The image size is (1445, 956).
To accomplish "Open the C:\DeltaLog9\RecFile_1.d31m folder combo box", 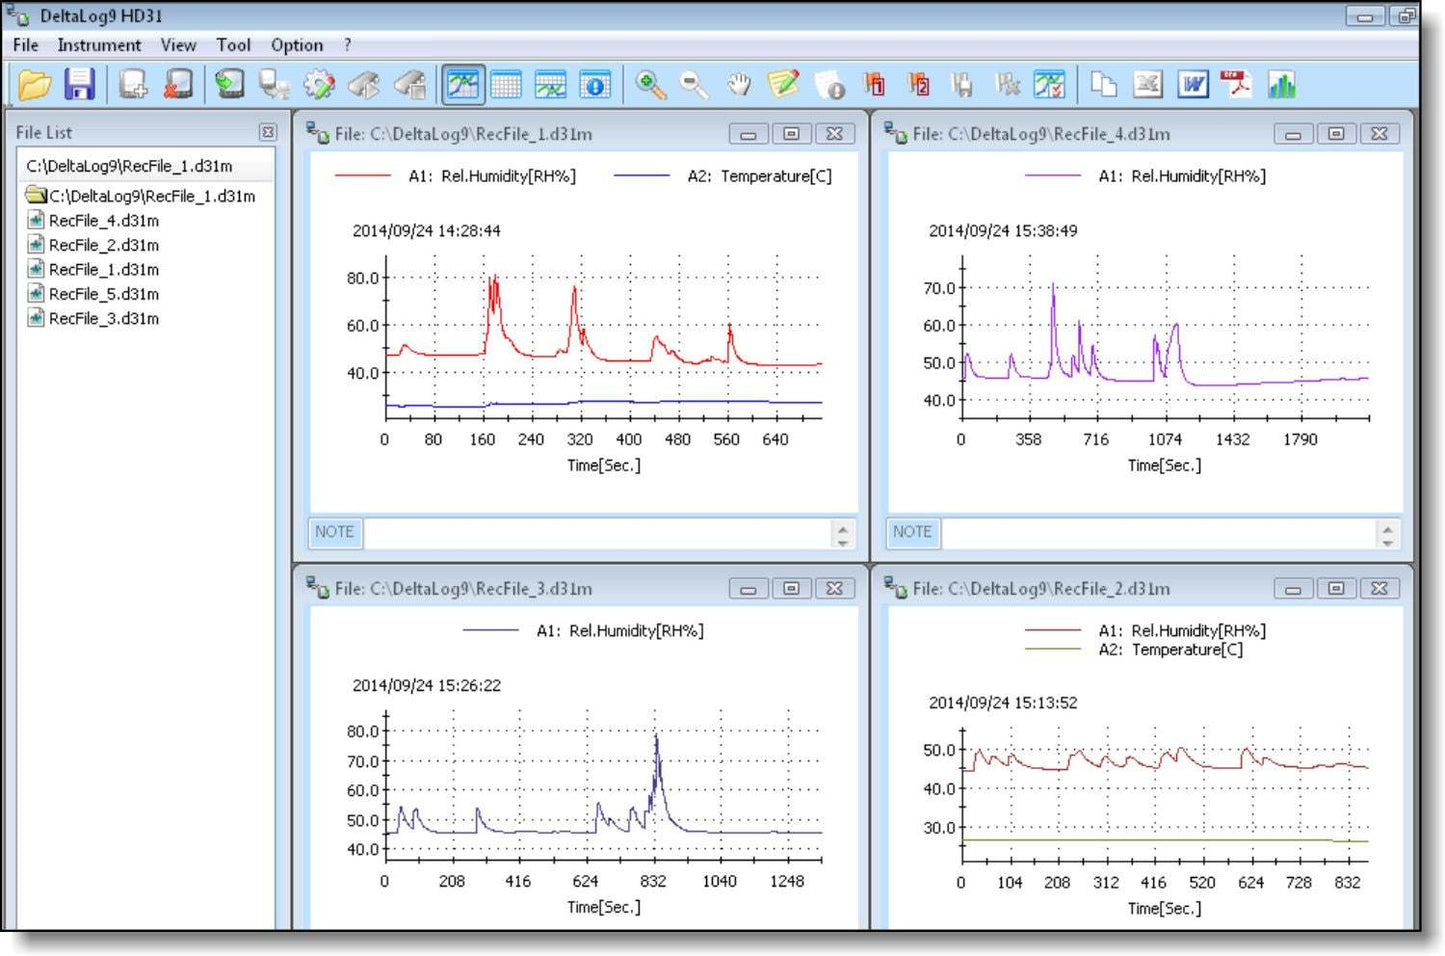I will [x=146, y=166].
